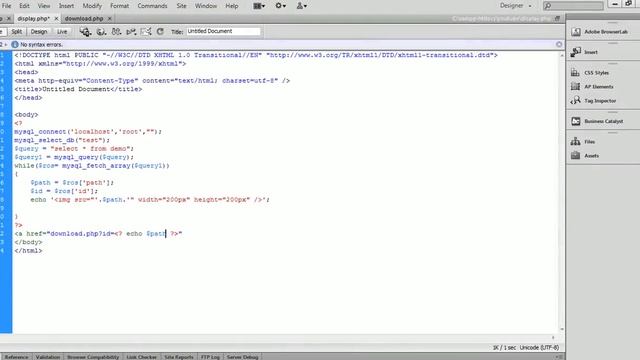640x360 pixels.
Task: Click the document window restore icon
Action: coord(557,18)
